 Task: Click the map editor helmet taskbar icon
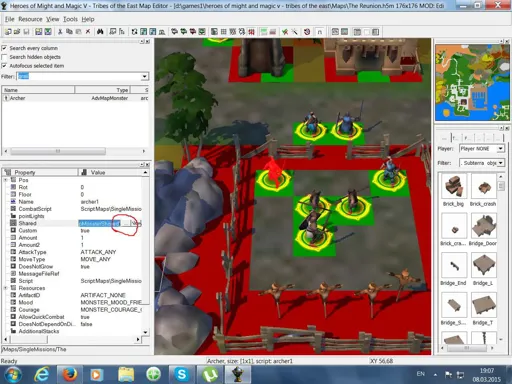pos(238,374)
